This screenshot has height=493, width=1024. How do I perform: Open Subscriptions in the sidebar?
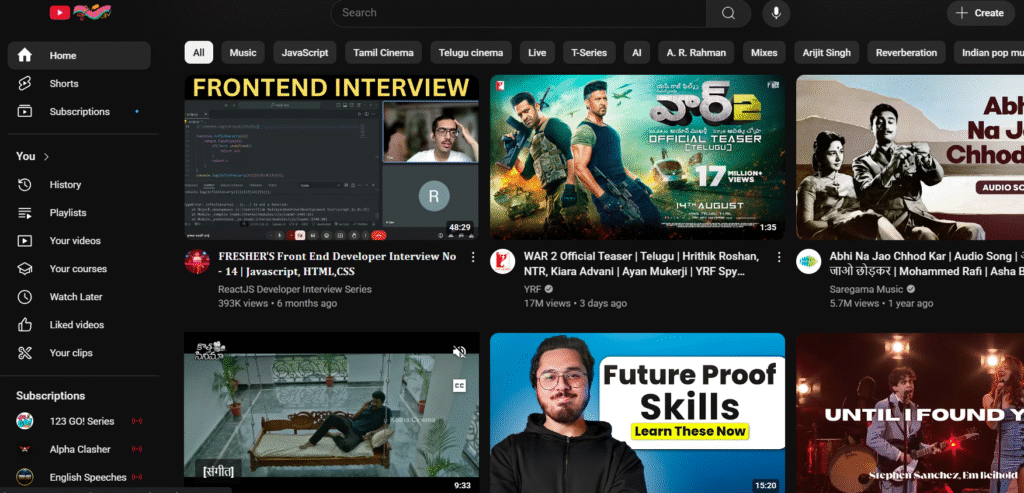79,112
